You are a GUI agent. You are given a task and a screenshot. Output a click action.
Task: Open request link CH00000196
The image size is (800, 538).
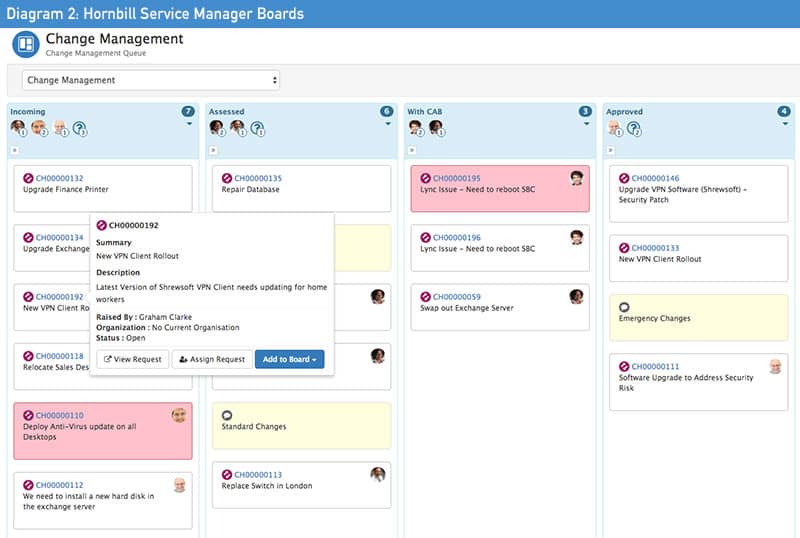point(457,237)
